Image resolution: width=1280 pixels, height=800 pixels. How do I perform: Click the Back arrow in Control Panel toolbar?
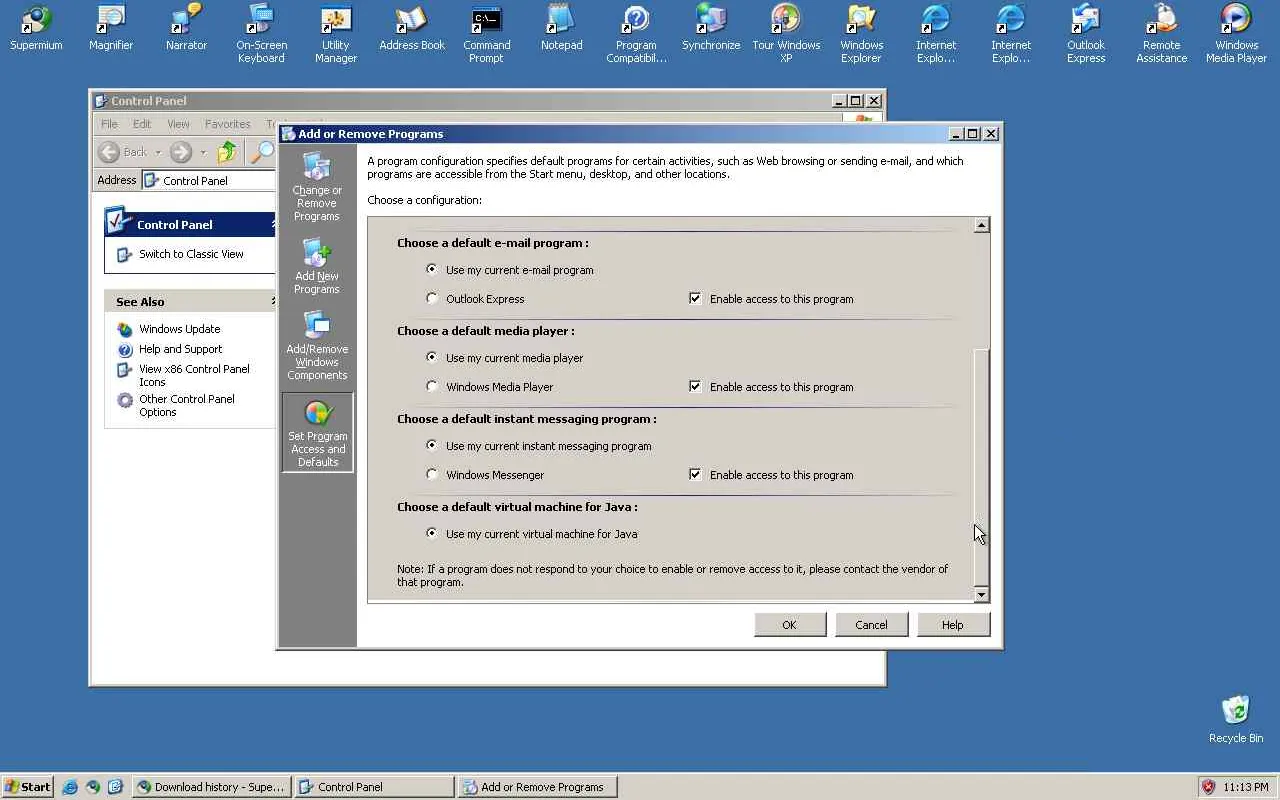tap(109, 152)
